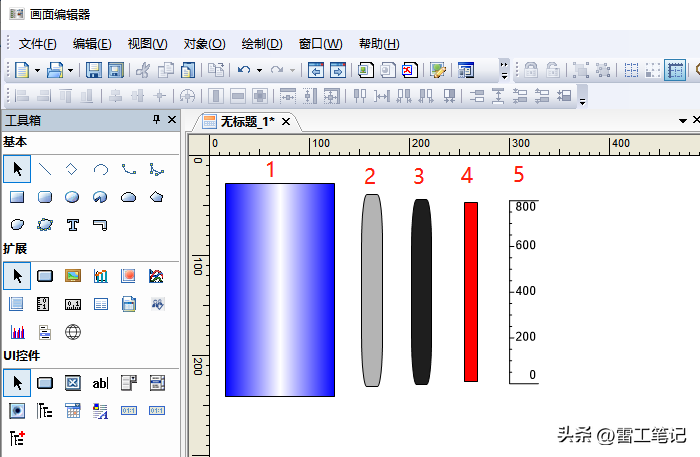
Task: Click the save disk icon in toolbar
Action: [x=93, y=70]
